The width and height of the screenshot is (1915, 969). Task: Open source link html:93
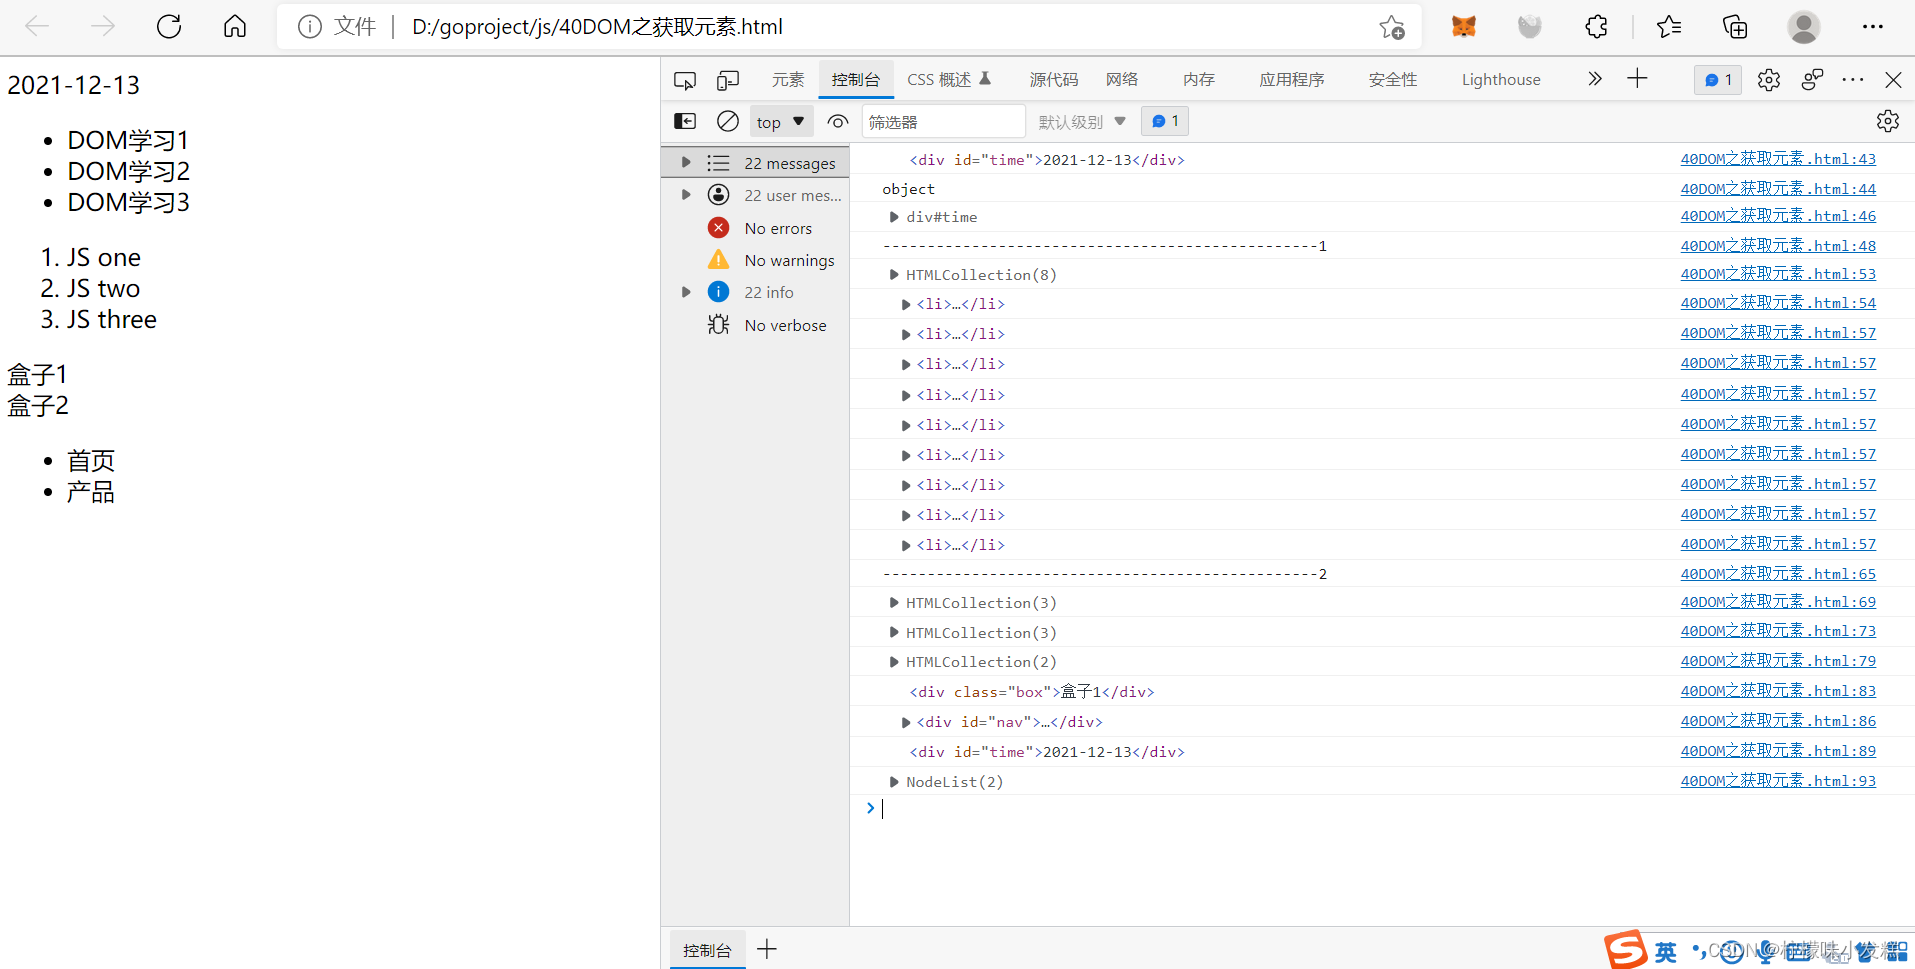pyautogui.click(x=1778, y=781)
